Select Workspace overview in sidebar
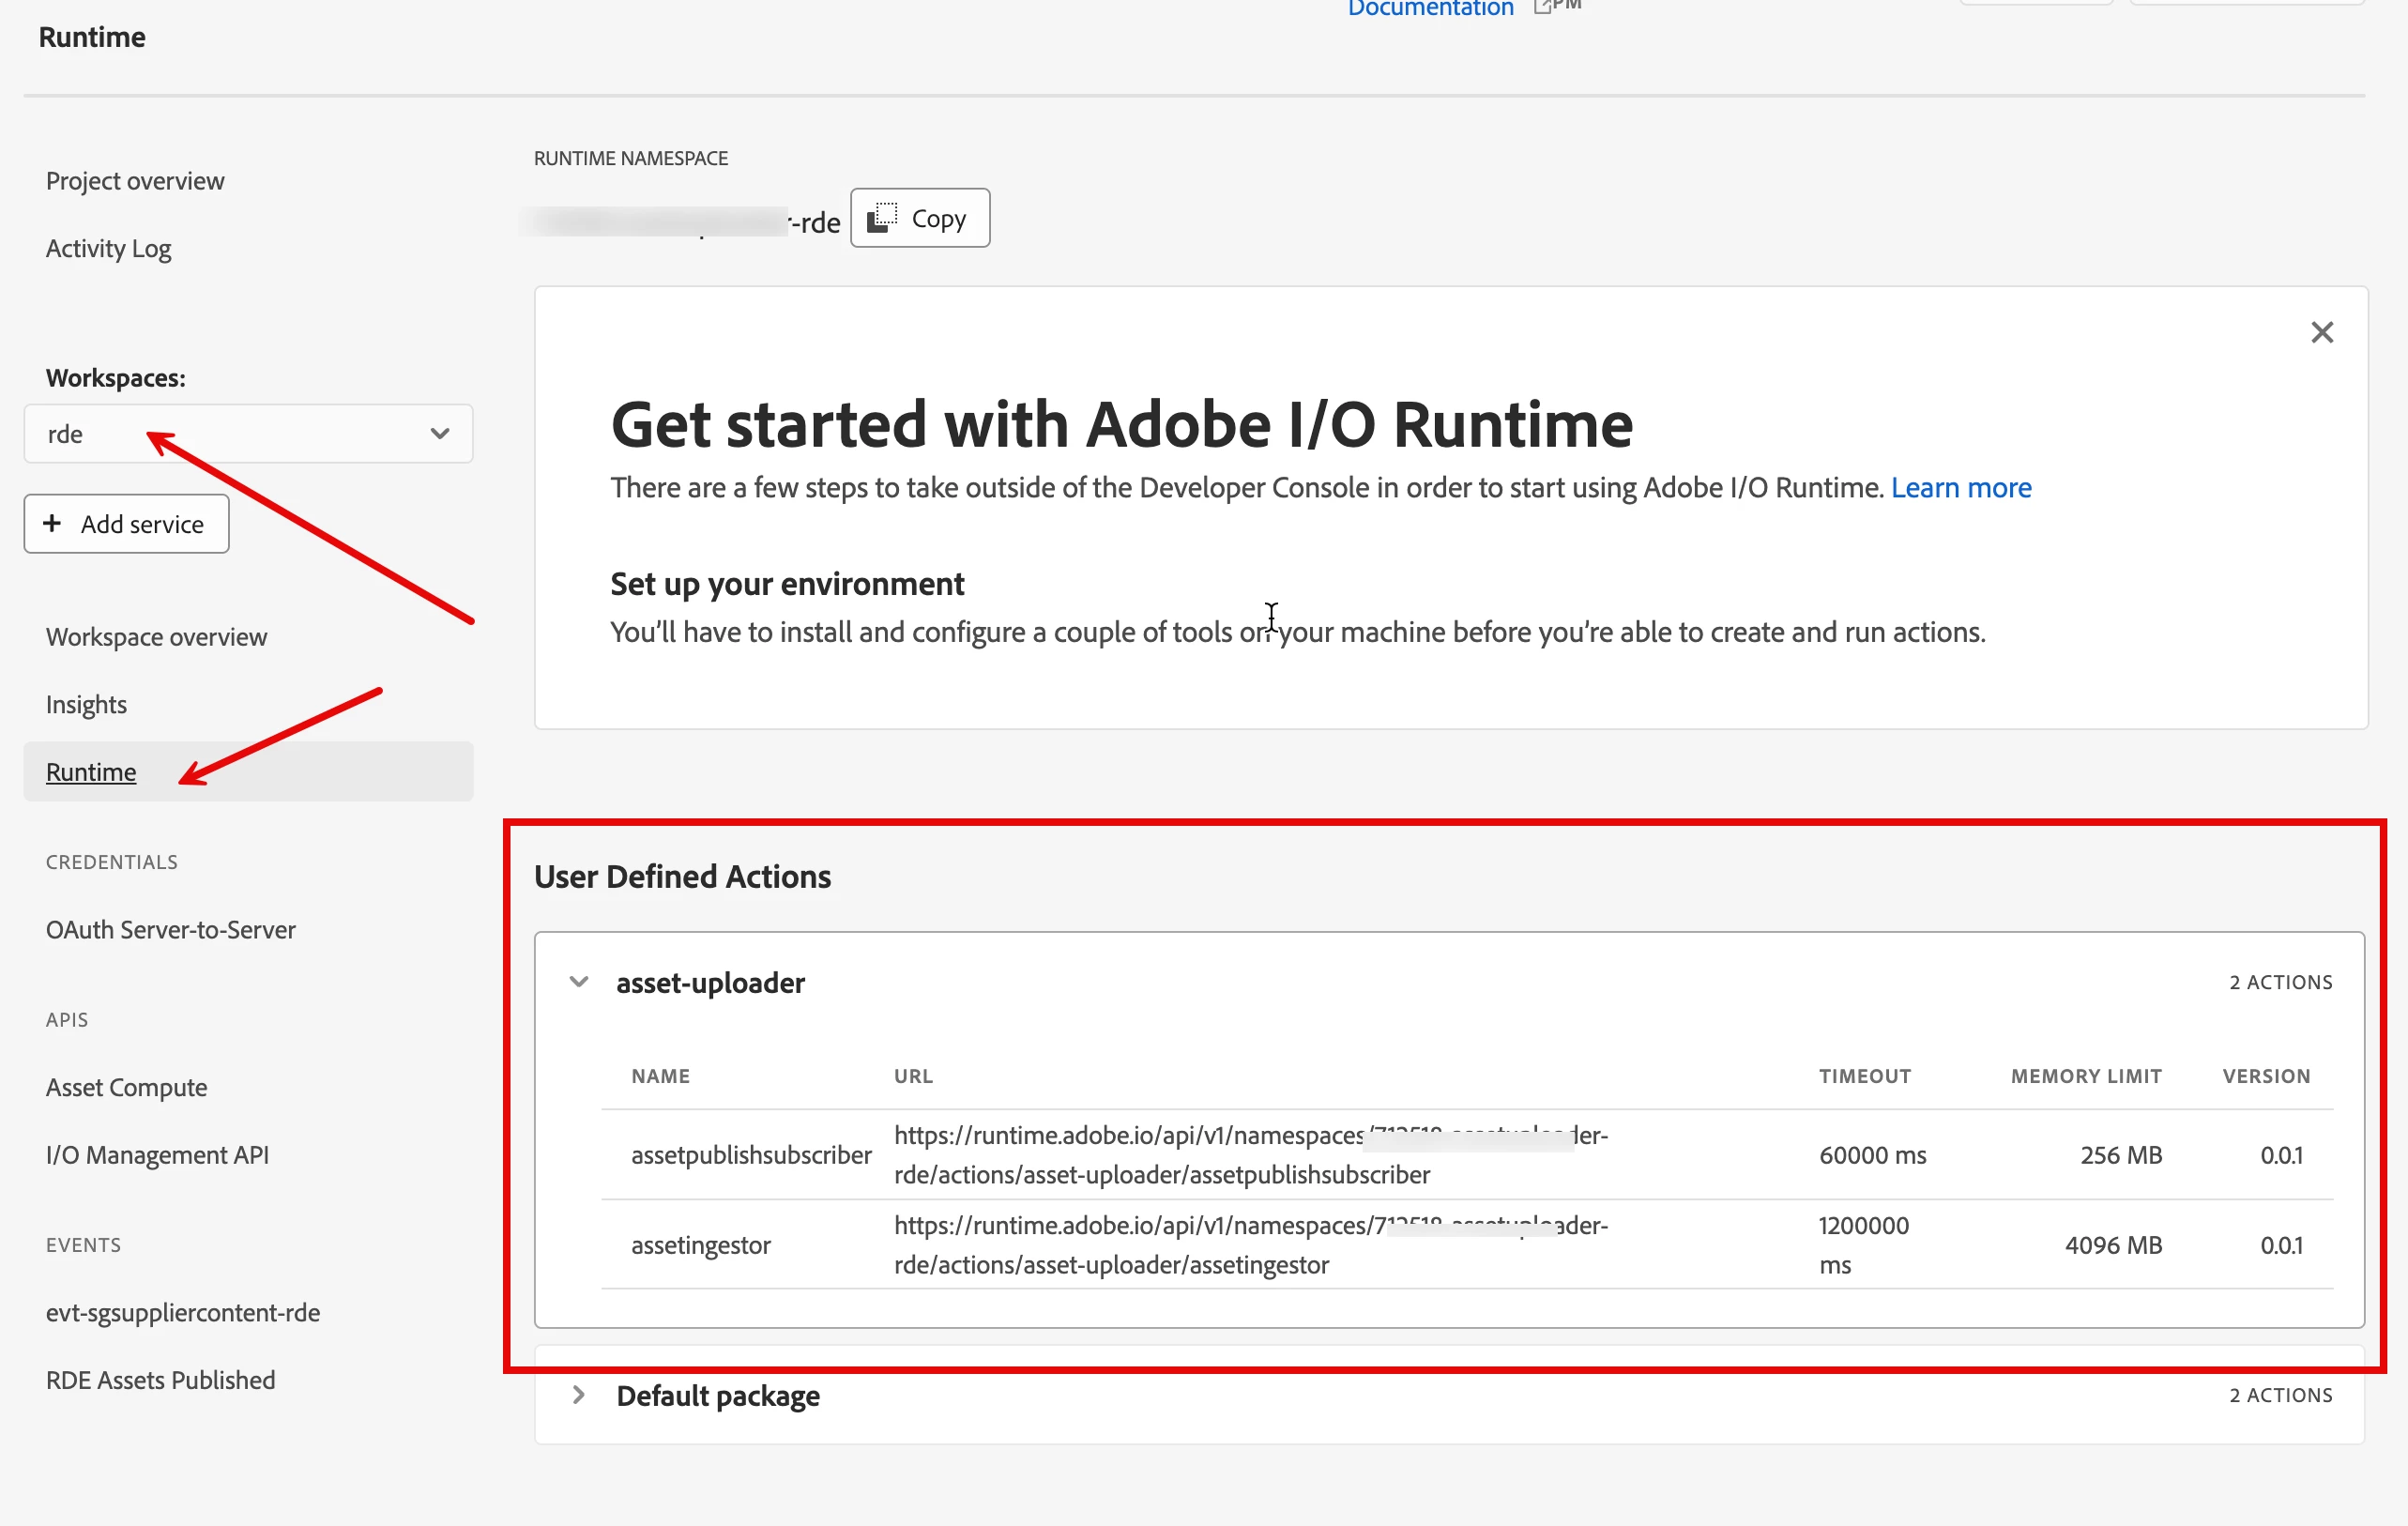This screenshot has width=2408, height=1526. (x=156, y=637)
